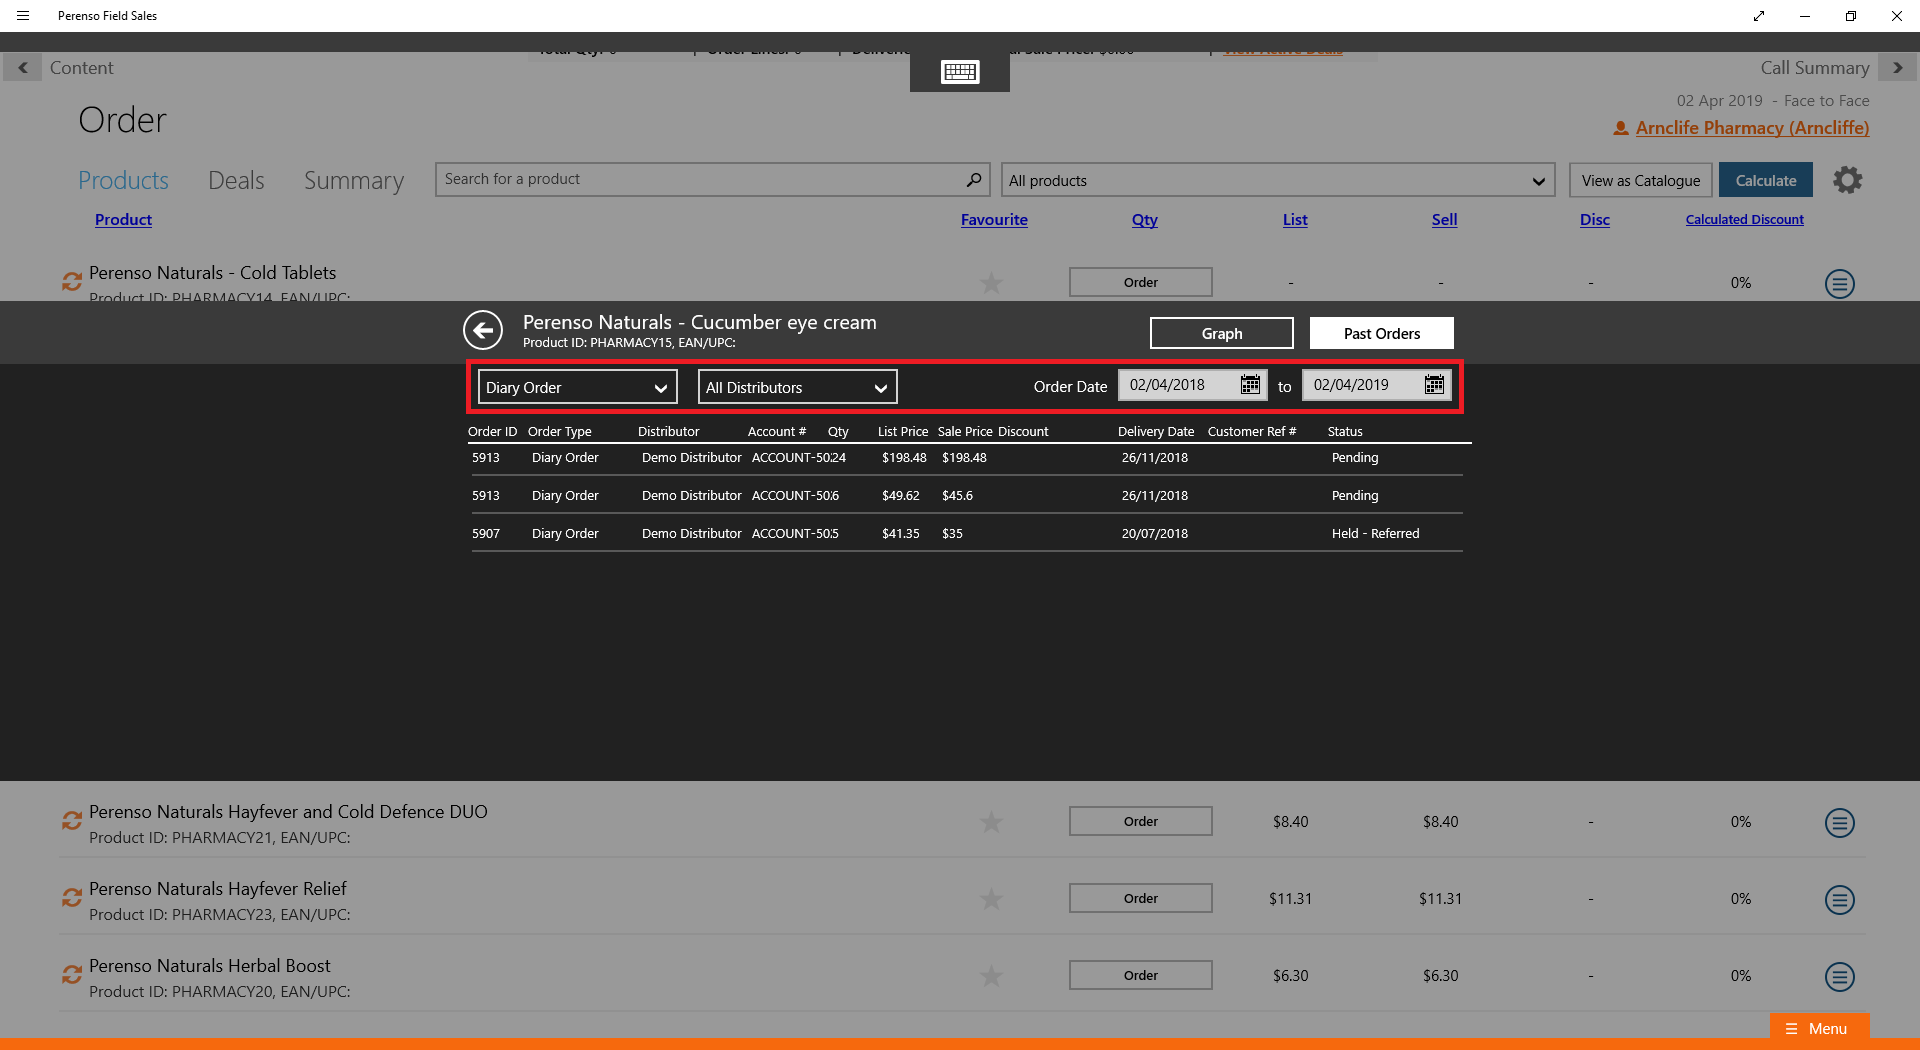The image size is (1920, 1050).
Task: Favourite the Cold Tablets product star
Action: (991, 283)
